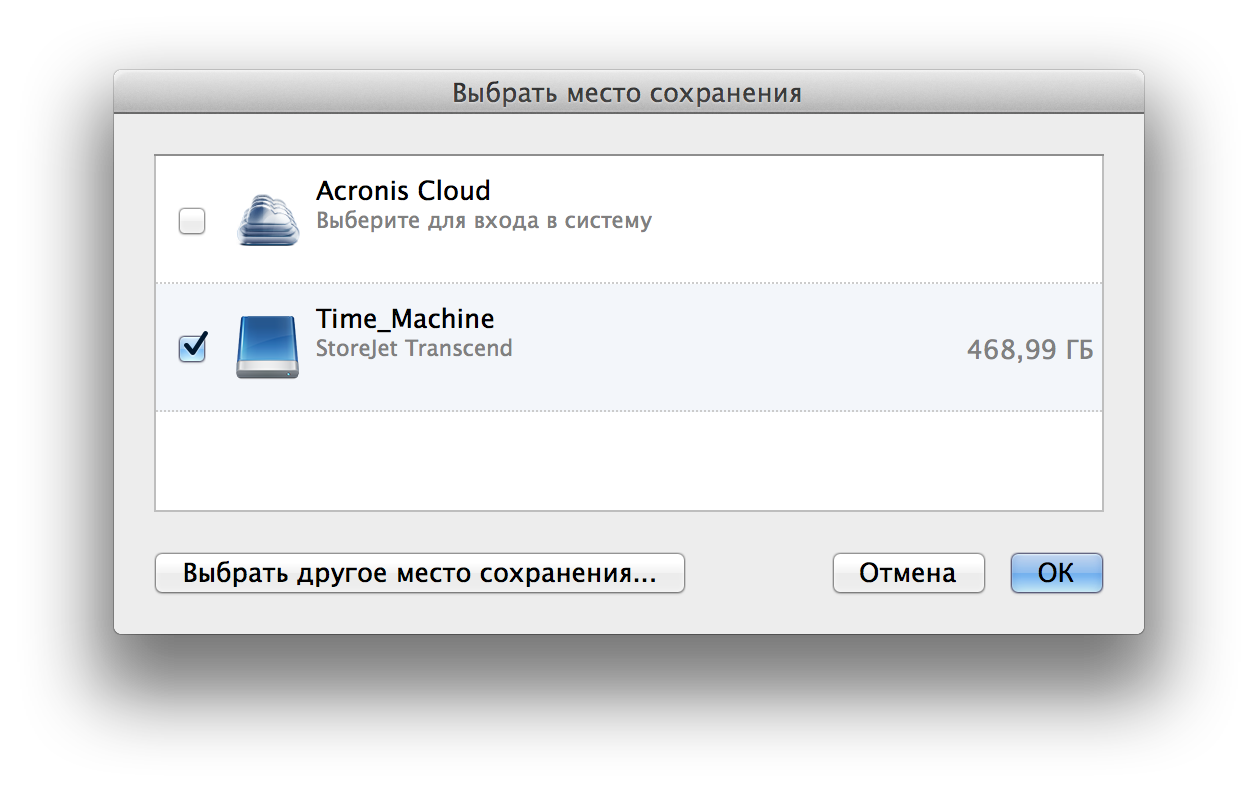Click blank space between StoreJet Transcend and size
The height and width of the screenshot is (792, 1258).
(740, 350)
